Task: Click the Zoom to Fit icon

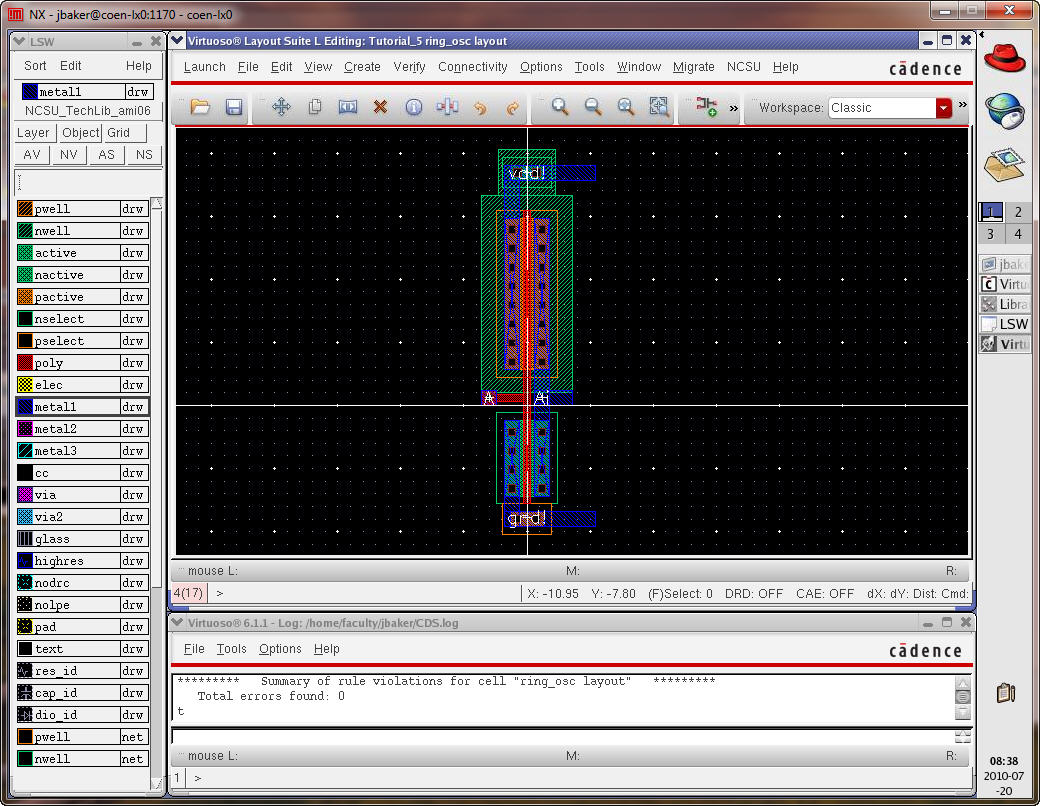Action: coord(659,107)
